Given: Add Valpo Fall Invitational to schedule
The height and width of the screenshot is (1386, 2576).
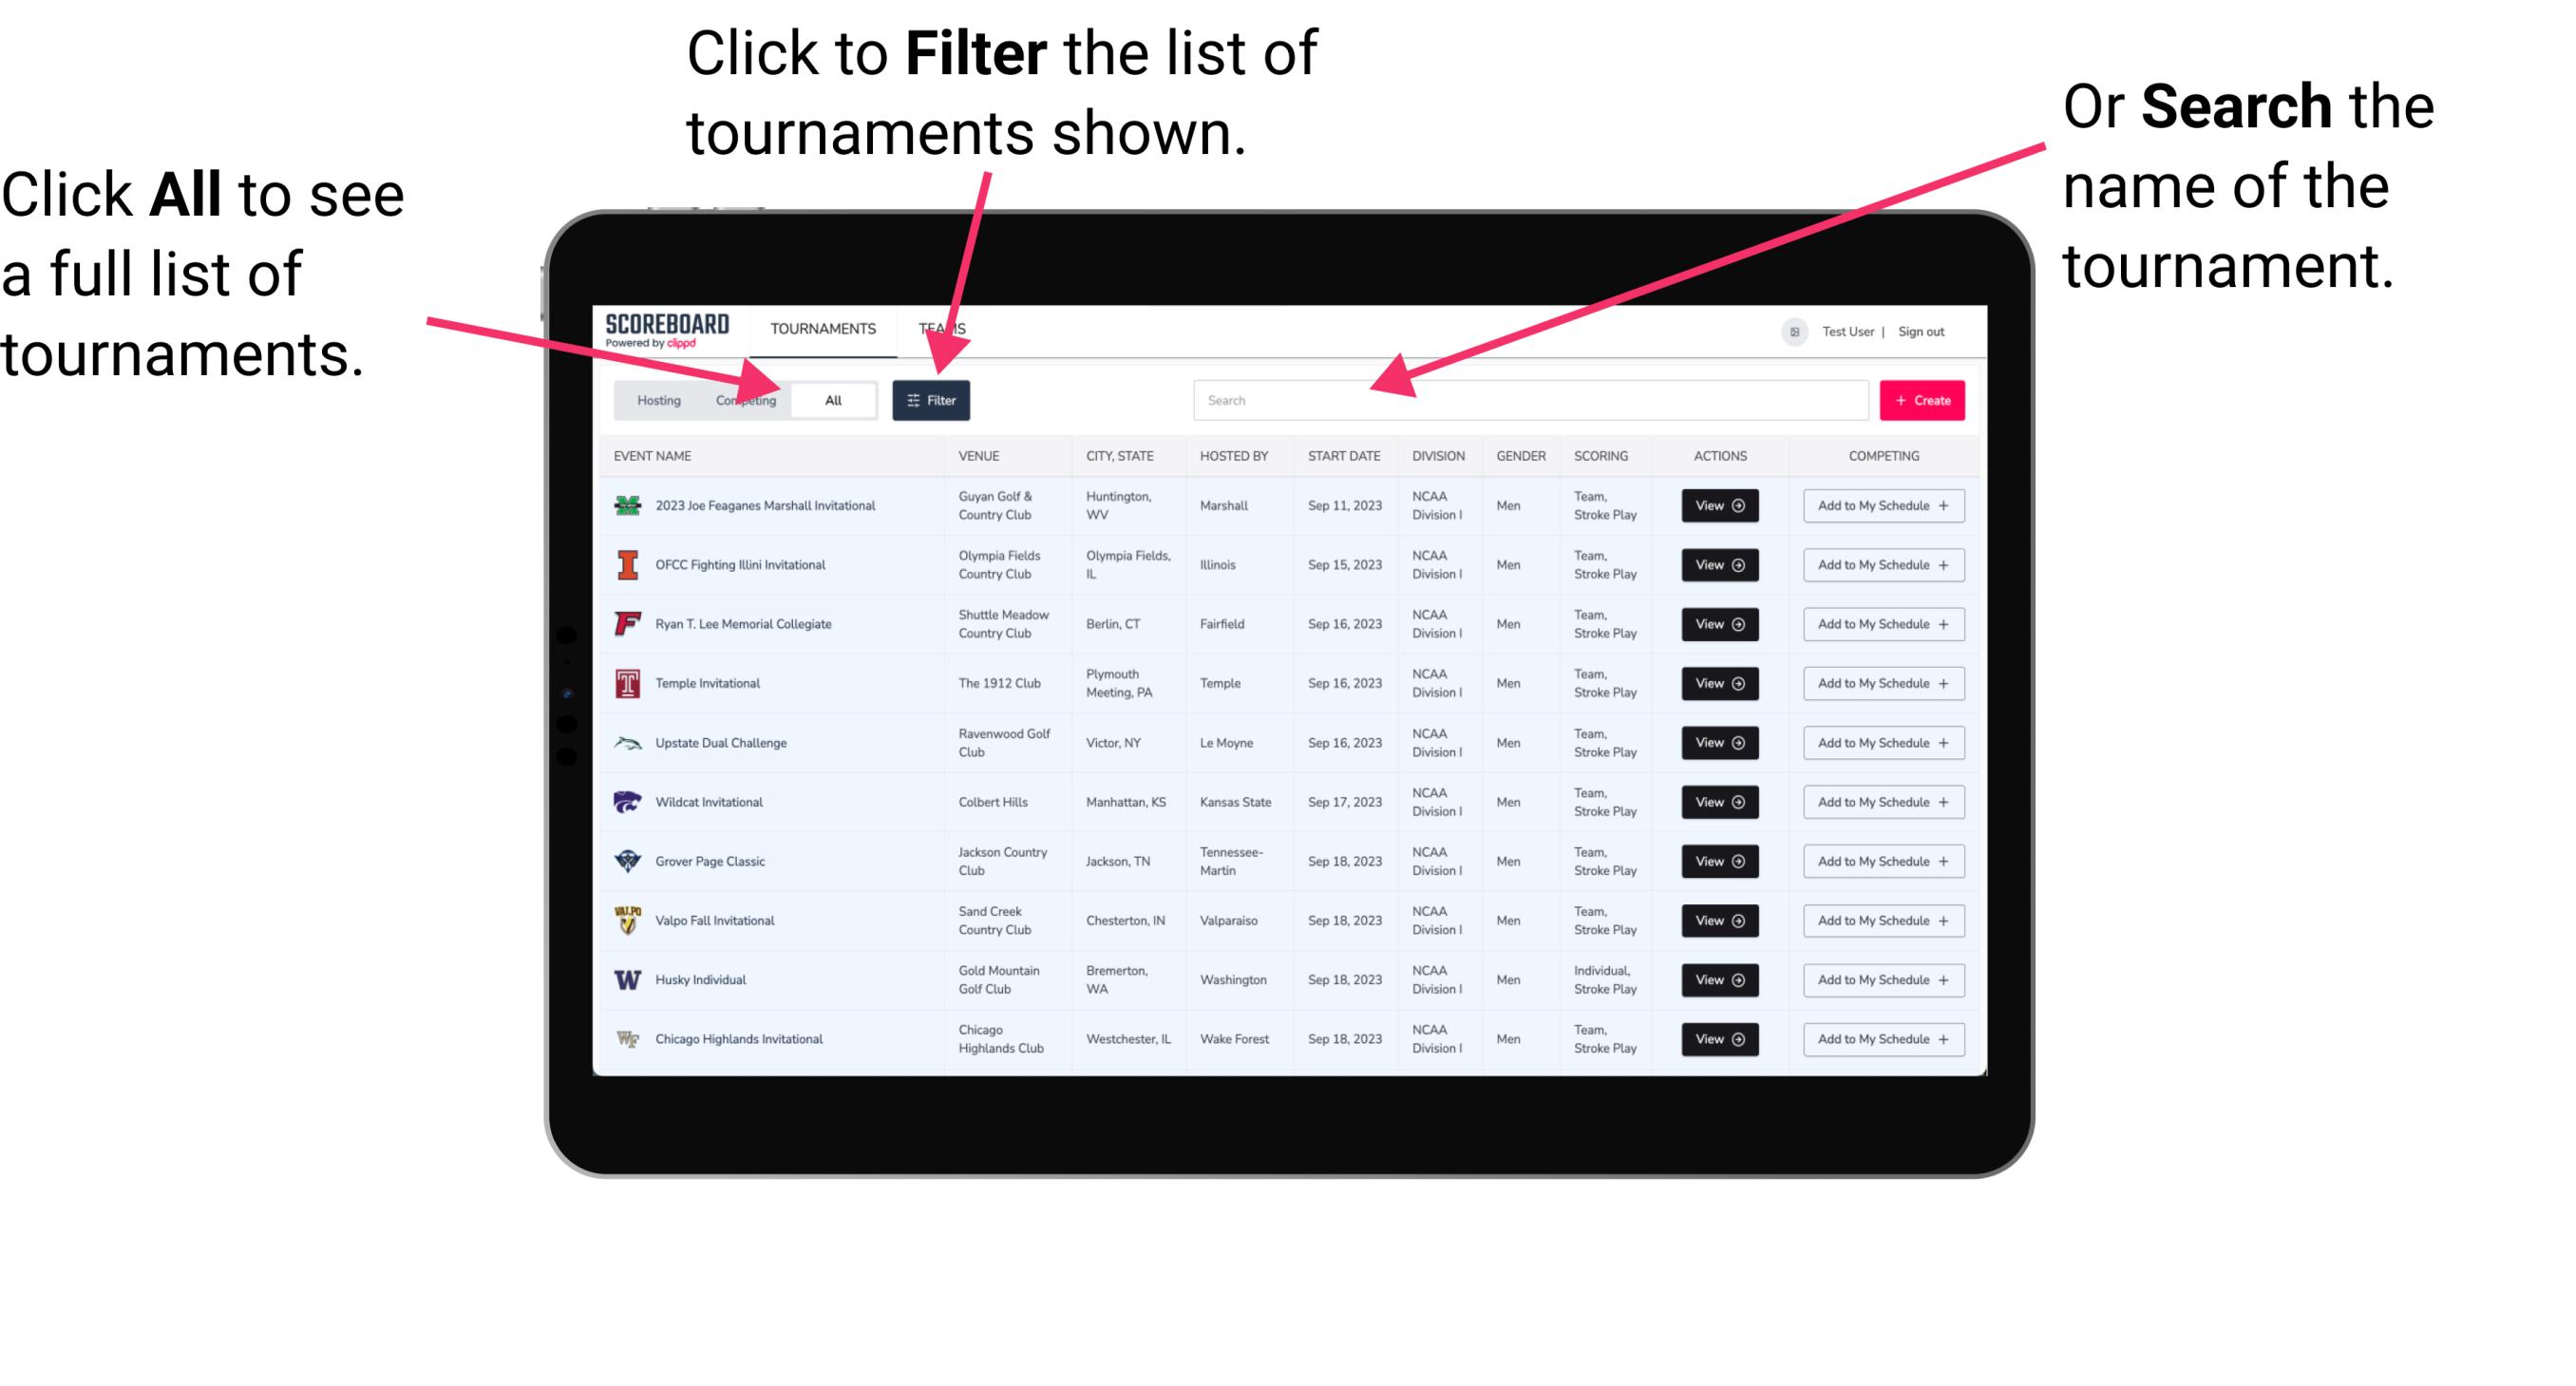Looking at the screenshot, I should (x=1880, y=921).
